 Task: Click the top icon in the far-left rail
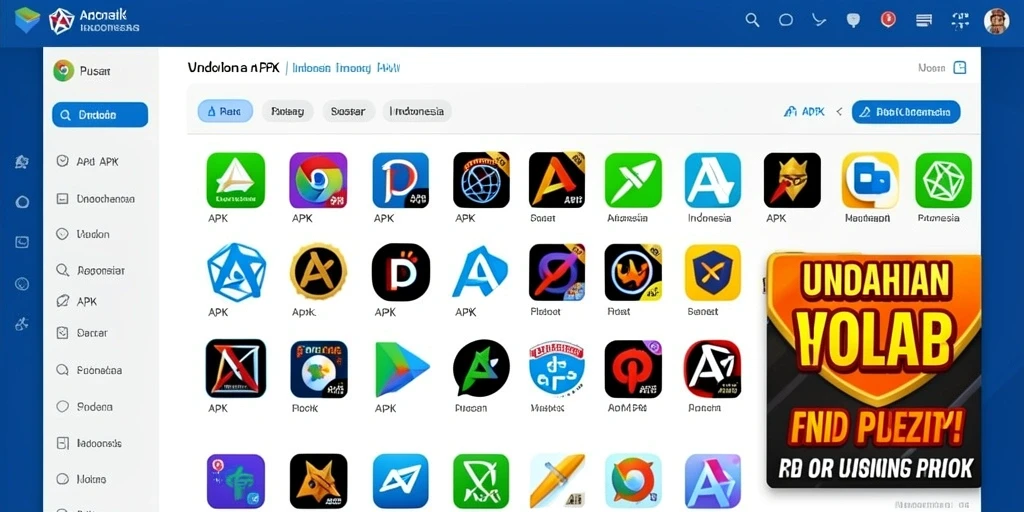tap(22, 162)
